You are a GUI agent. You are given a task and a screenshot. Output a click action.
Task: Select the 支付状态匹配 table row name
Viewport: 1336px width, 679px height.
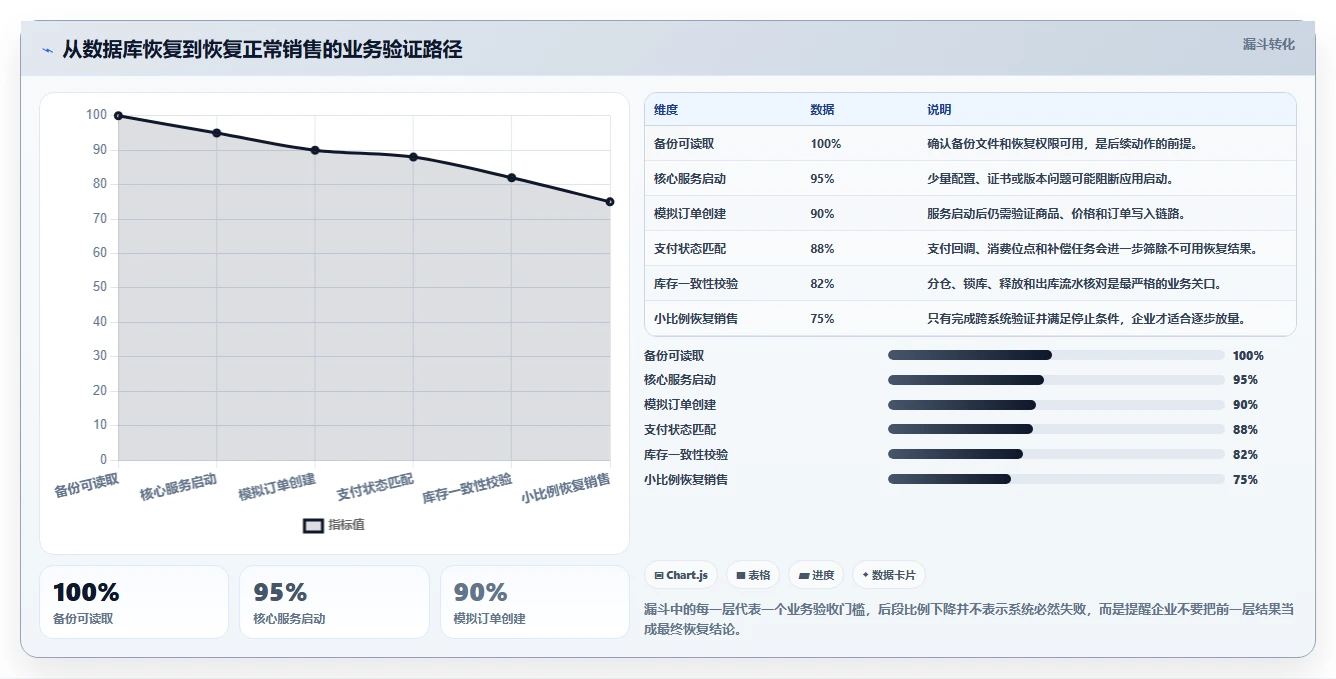pyautogui.click(x=690, y=249)
